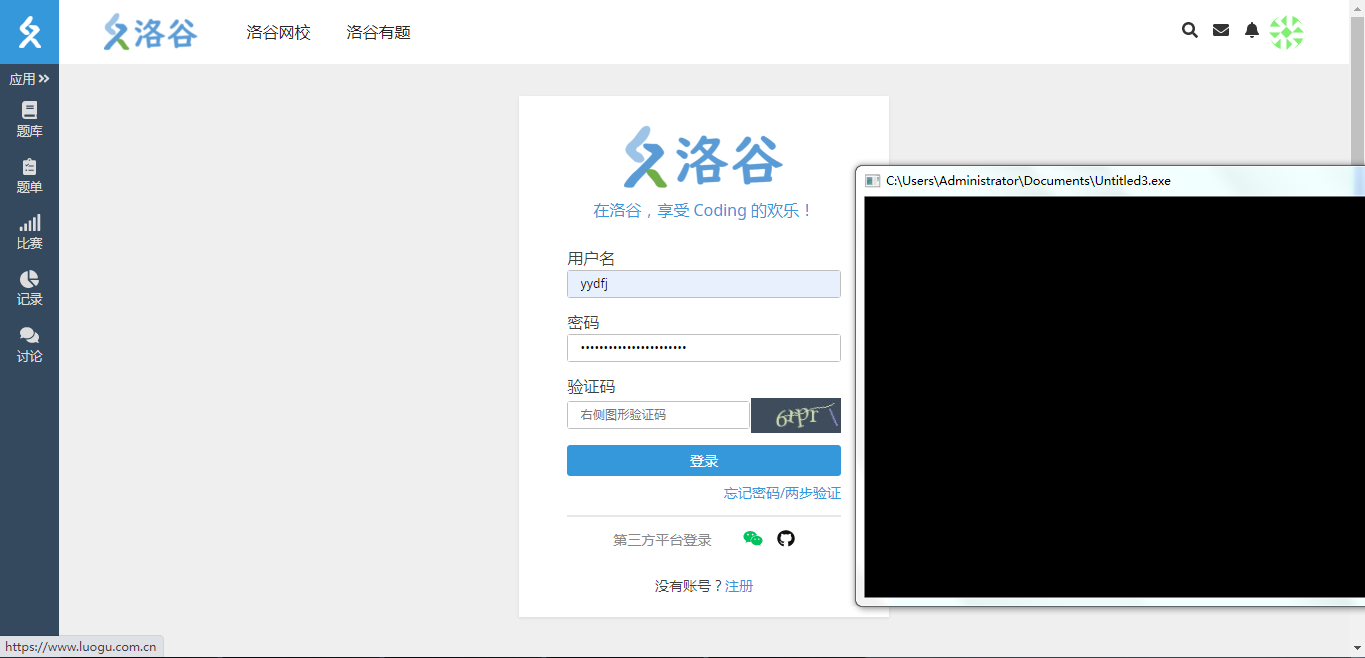Check notifications via the bell icon
The height and width of the screenshot is (658, 1365).
(x=1251, y=30)
